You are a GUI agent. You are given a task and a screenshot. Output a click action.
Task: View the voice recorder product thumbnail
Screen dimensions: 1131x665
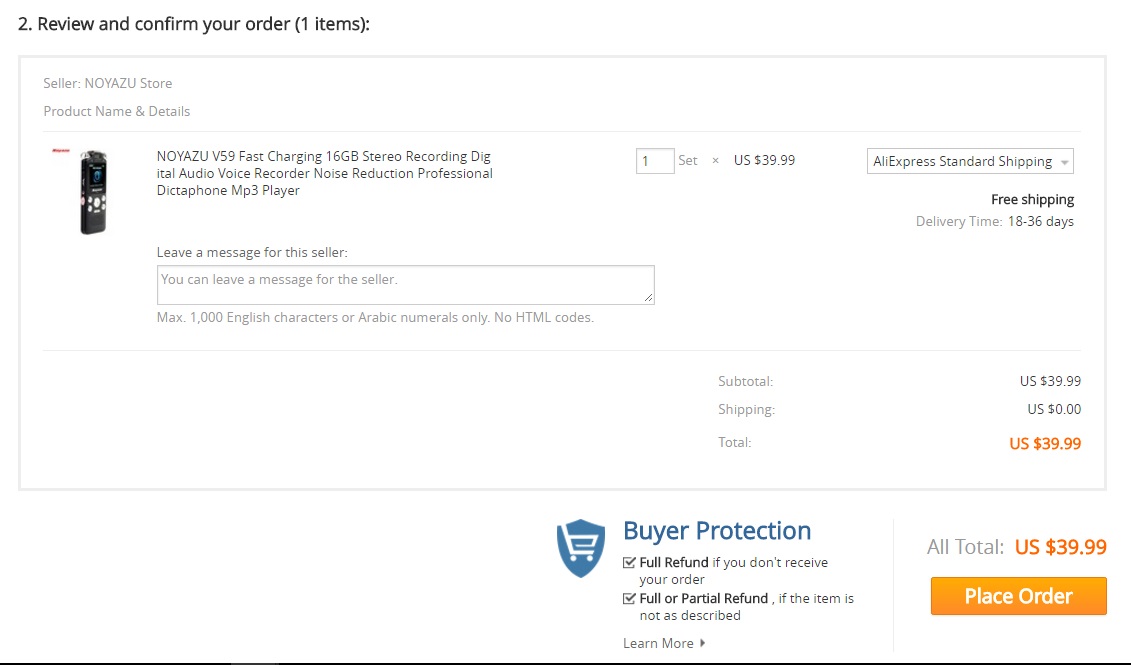pos(92,193)
